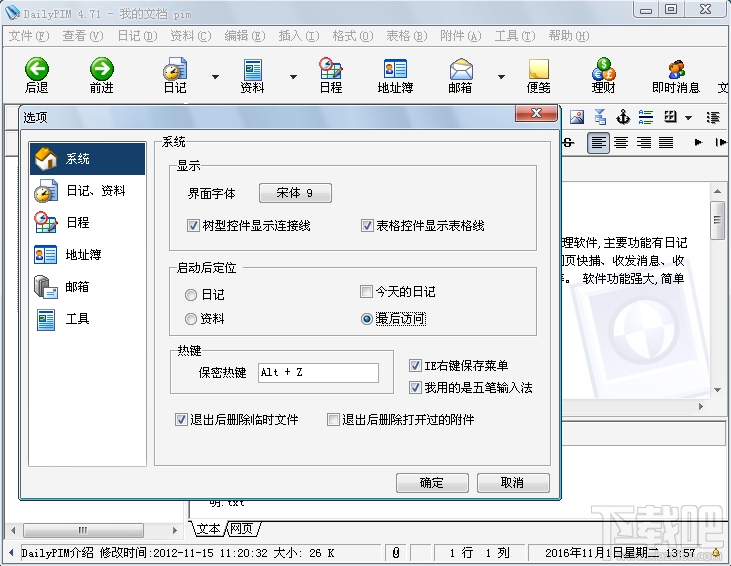Open the 日程 schedule toolbar icon
The width and height of the screenshot is (731, 566).
pyautogui.click(x=331, y=69)
